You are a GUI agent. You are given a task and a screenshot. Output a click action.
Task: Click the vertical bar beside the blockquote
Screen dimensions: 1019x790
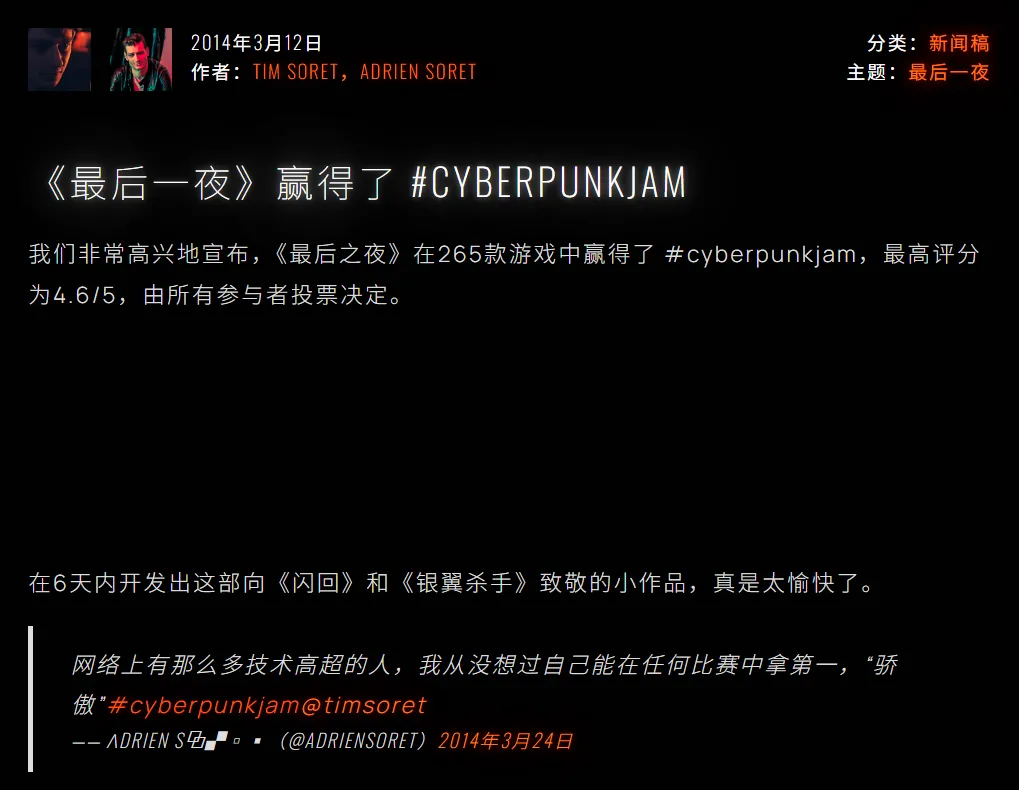click(x=31, y=699)
